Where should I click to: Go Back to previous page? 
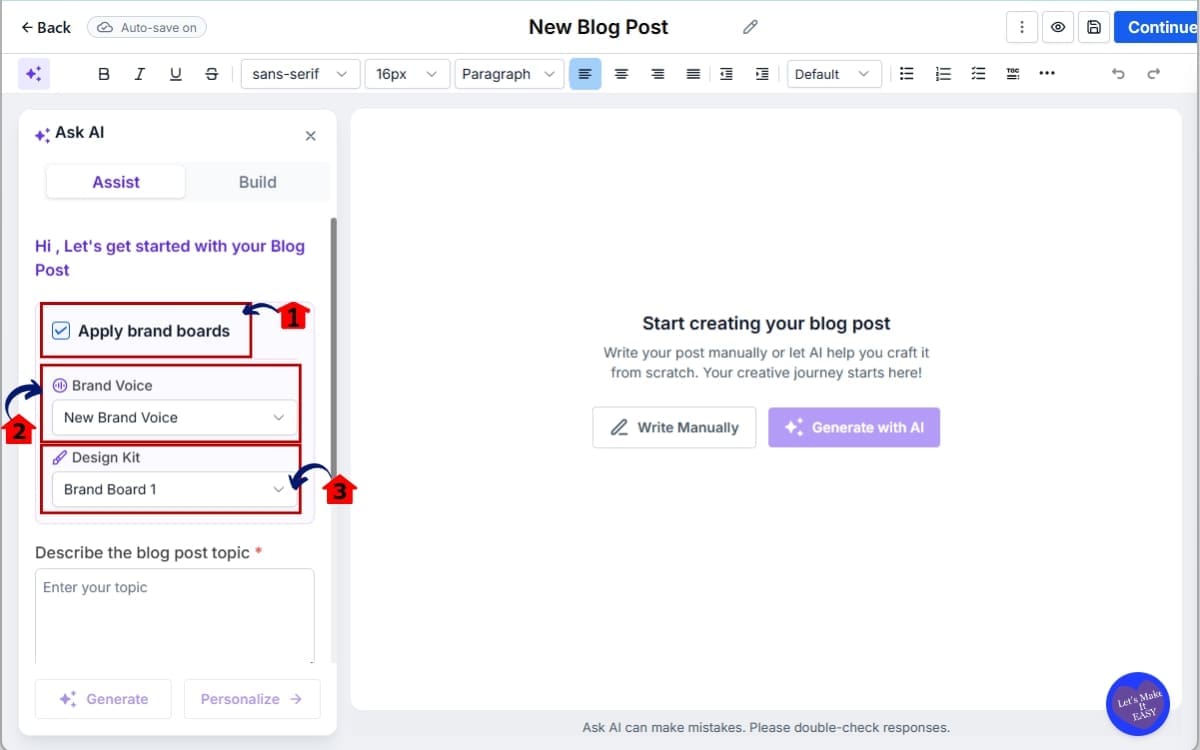point(45,27)
